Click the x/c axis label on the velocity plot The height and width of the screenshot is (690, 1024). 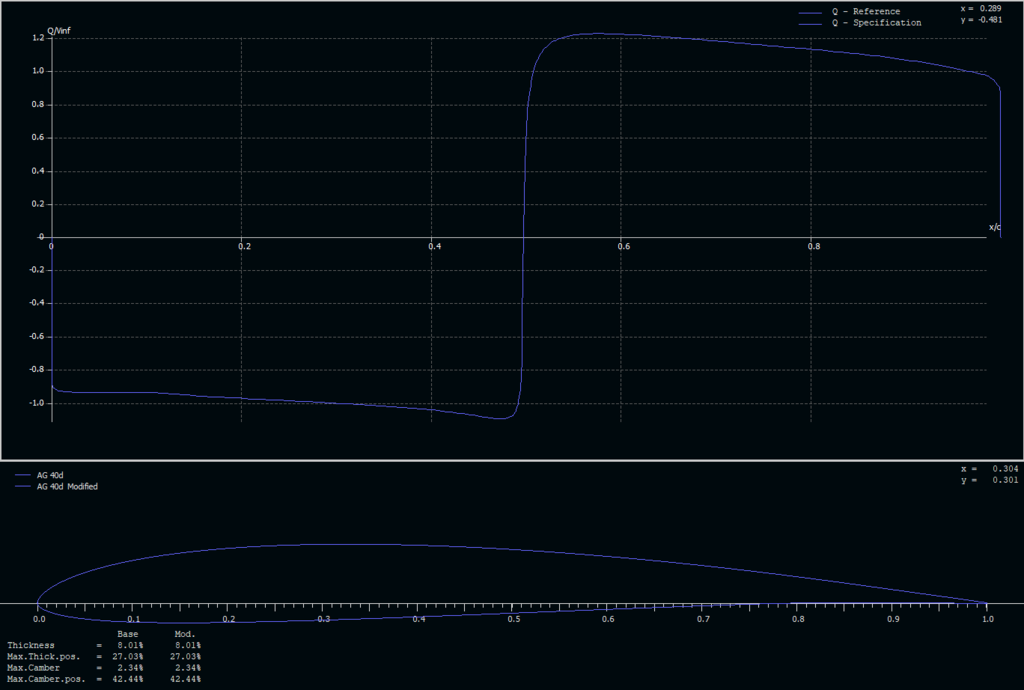pyautogui.click(x=995, y=225)
